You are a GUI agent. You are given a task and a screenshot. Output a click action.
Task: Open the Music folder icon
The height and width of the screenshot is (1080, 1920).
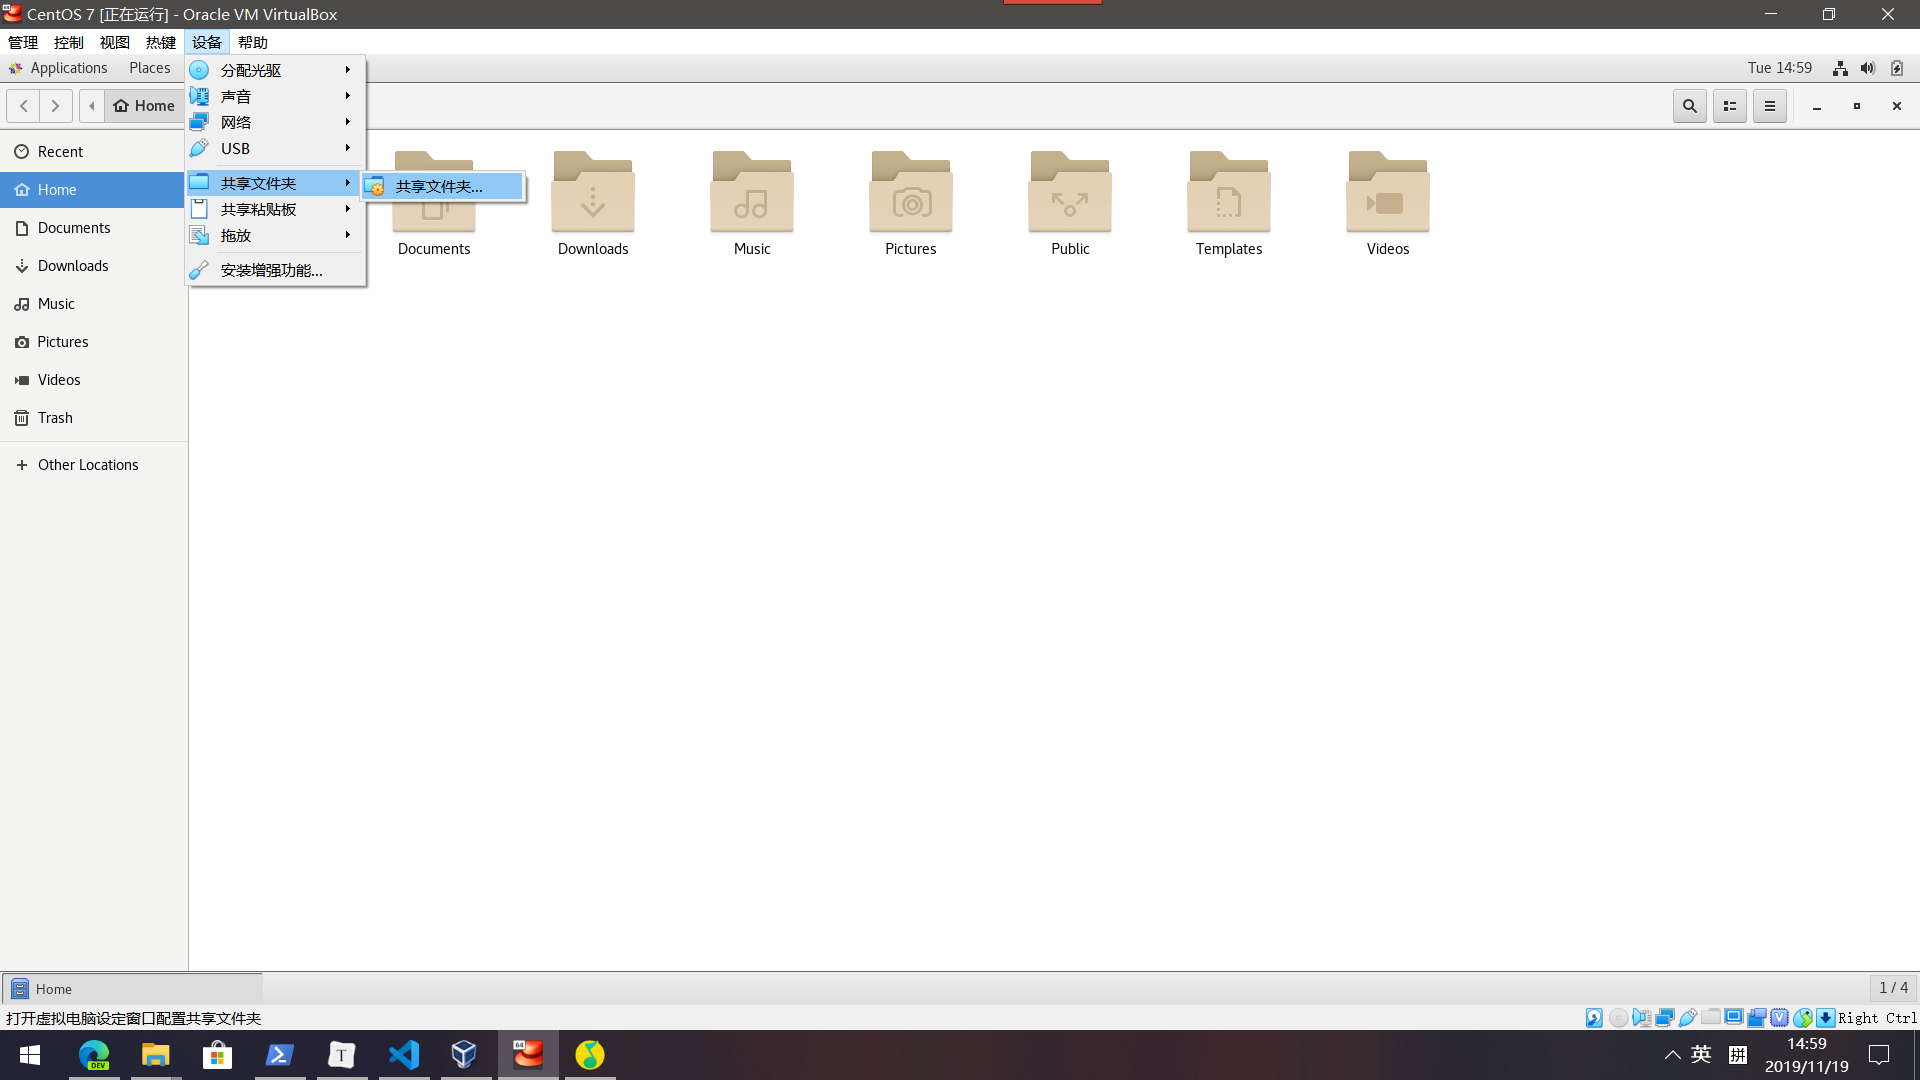[x=751, y=194]
